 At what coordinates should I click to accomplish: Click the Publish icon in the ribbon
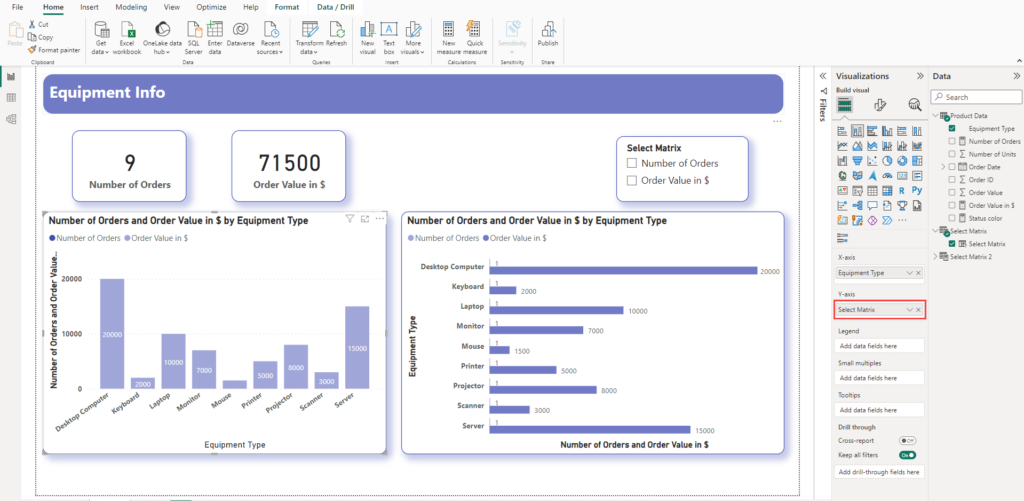pyautogui.click(x=548, y=34)
